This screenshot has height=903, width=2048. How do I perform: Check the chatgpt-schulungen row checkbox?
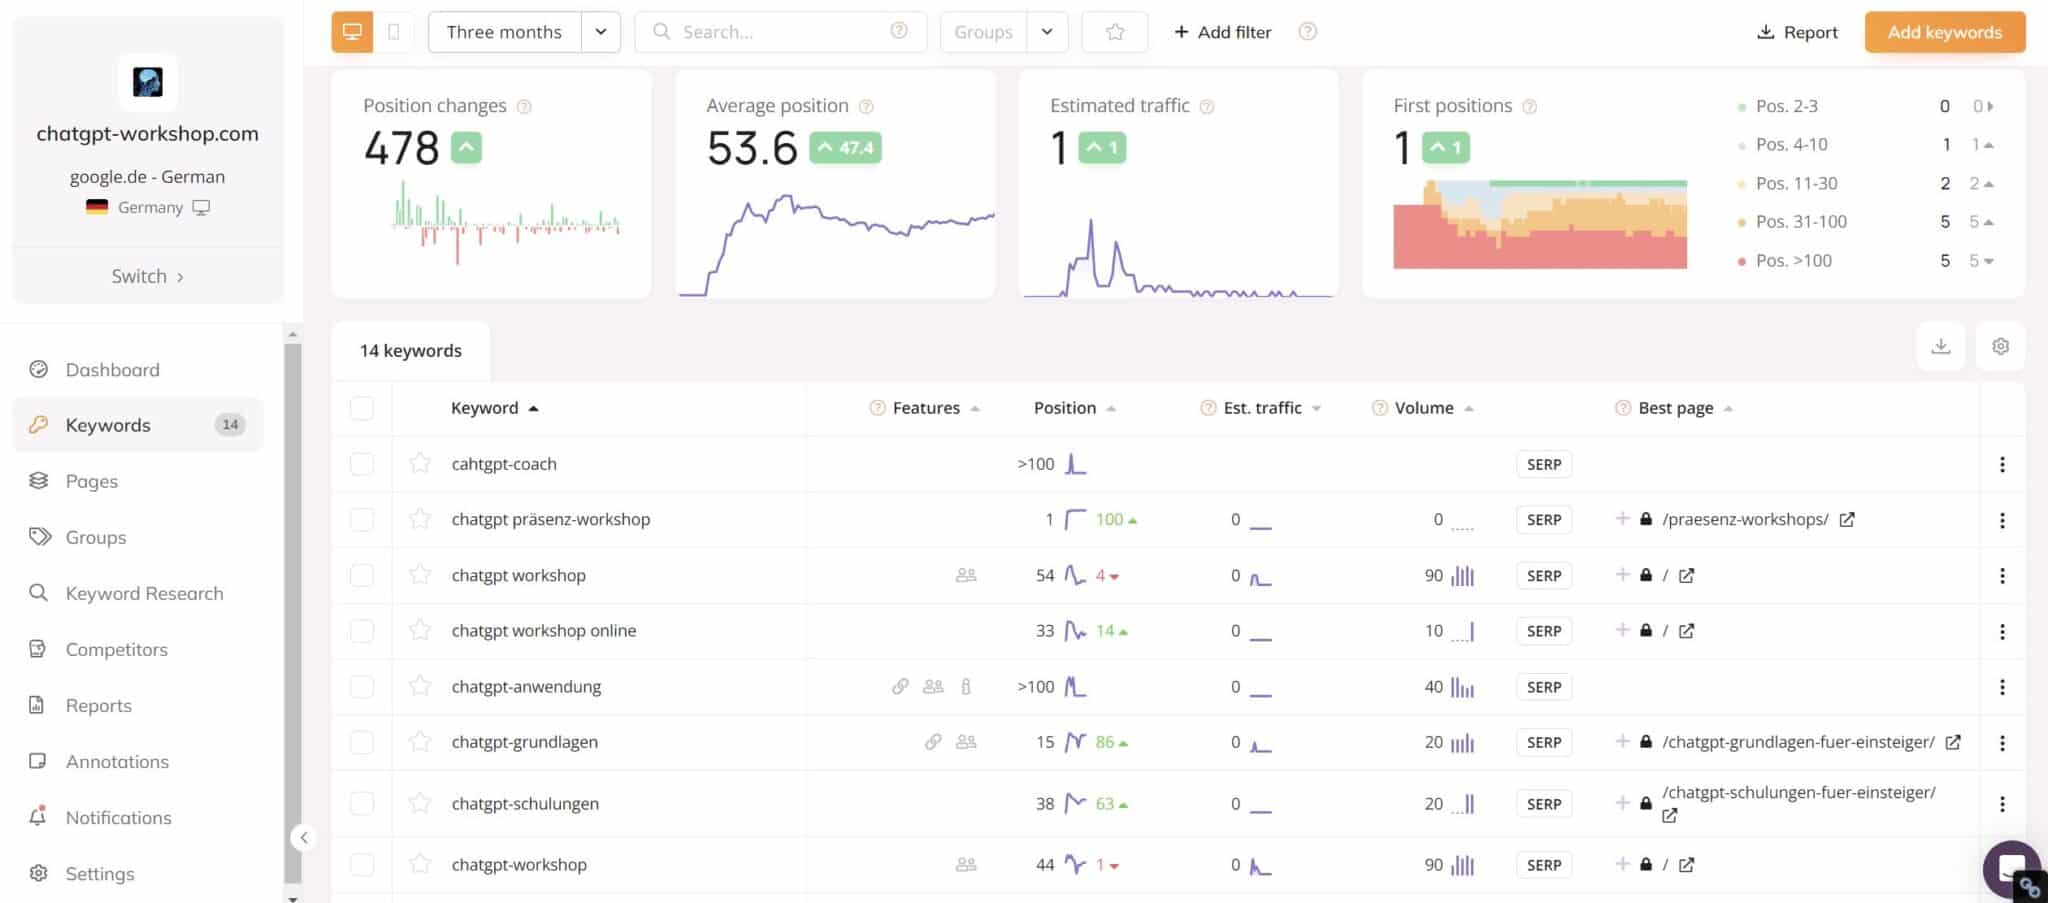(x=362, y=804)
